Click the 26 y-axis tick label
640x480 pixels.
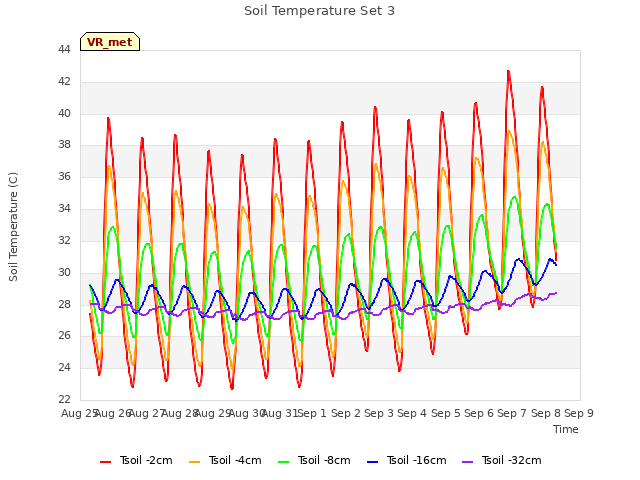64,336
